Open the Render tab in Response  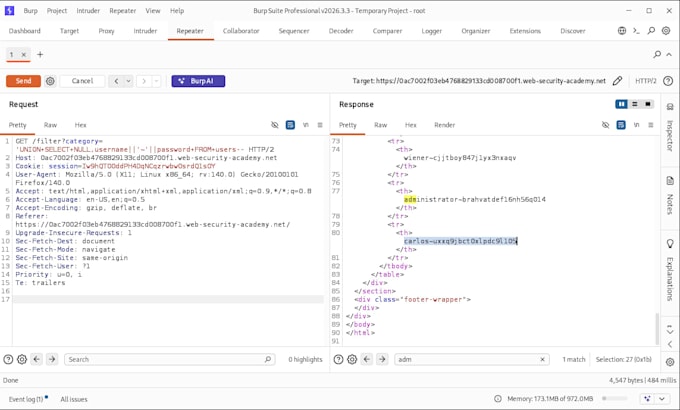[445, 125]
